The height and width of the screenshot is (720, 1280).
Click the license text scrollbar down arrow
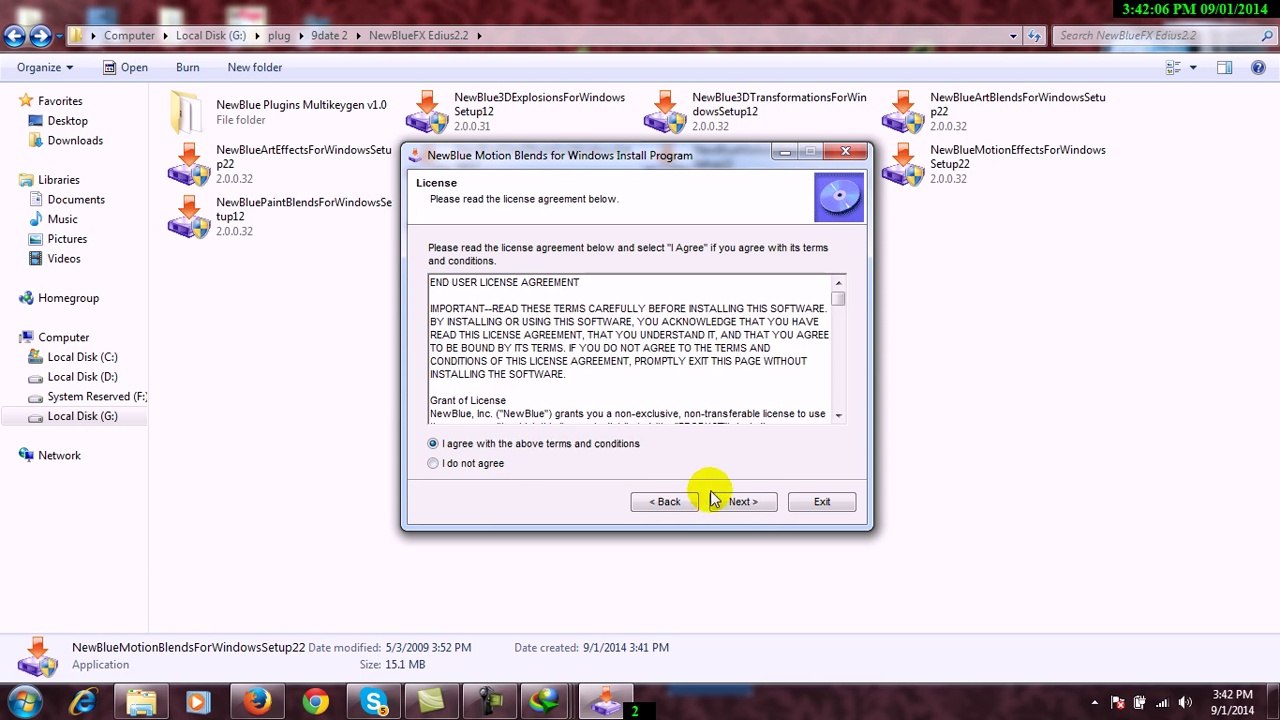(838, 415)
